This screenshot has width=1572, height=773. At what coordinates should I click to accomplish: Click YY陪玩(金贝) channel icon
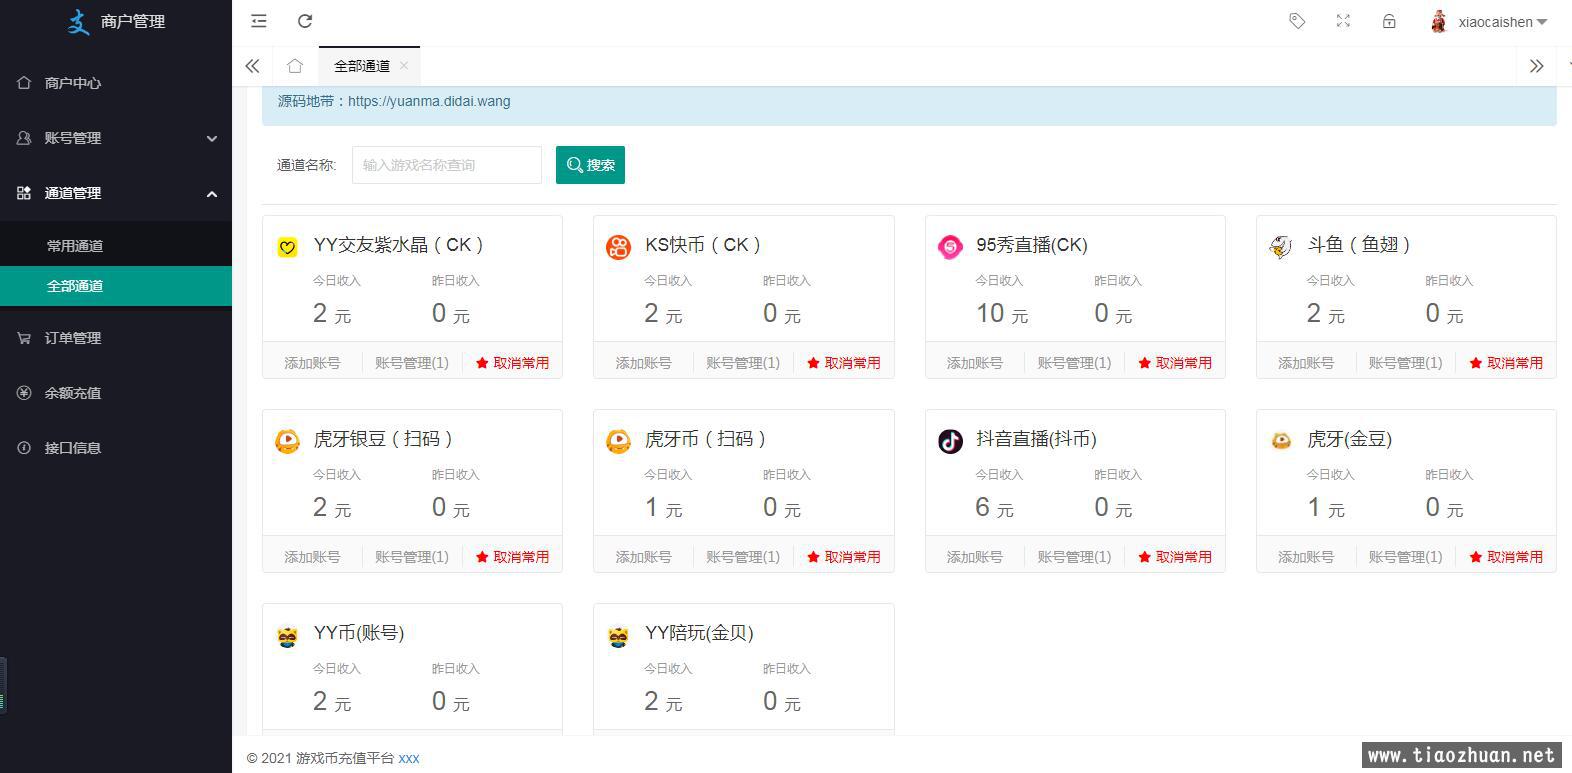pyautogui.click(x=619, y=636)
